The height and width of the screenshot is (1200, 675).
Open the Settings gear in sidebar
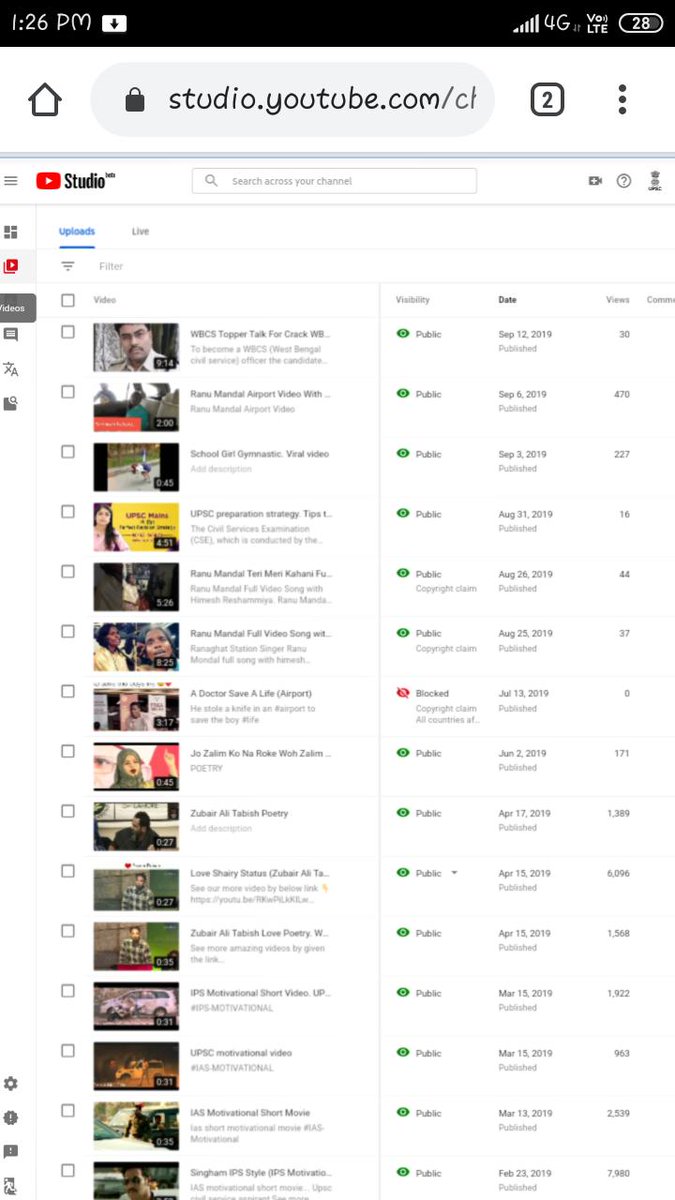pyautogui.click(x=11, y=1084)
